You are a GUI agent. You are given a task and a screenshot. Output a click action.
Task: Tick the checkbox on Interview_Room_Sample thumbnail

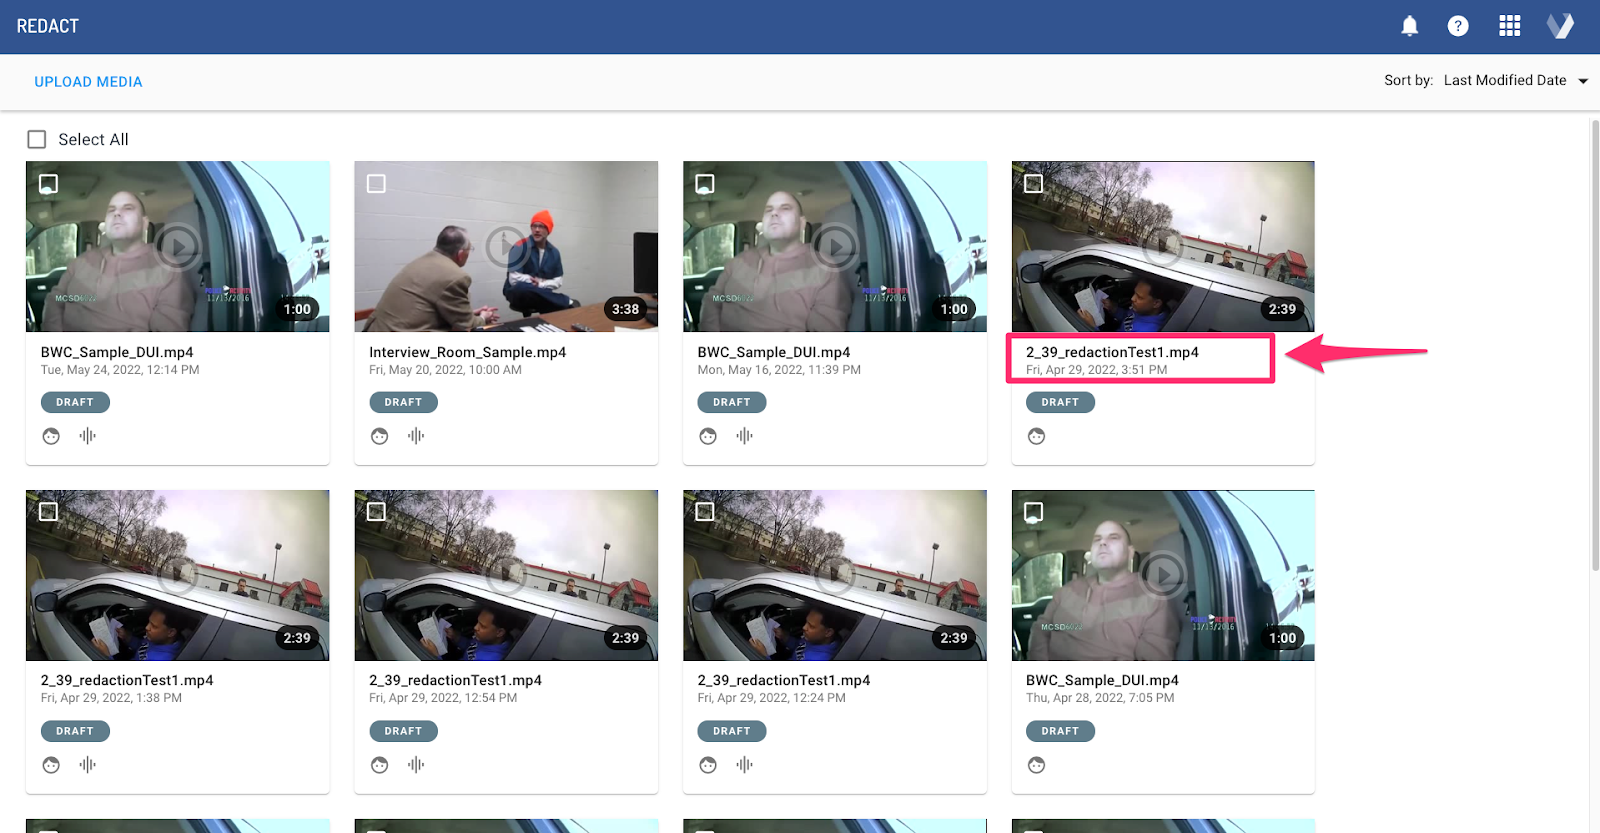376,184
